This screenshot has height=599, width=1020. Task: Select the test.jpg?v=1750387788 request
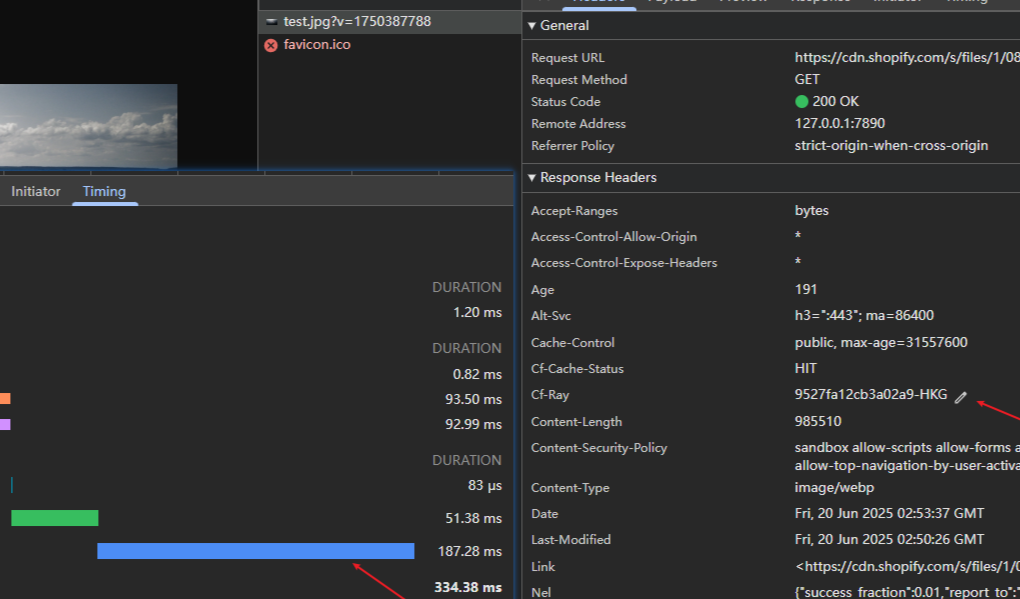tap(357, 21)
